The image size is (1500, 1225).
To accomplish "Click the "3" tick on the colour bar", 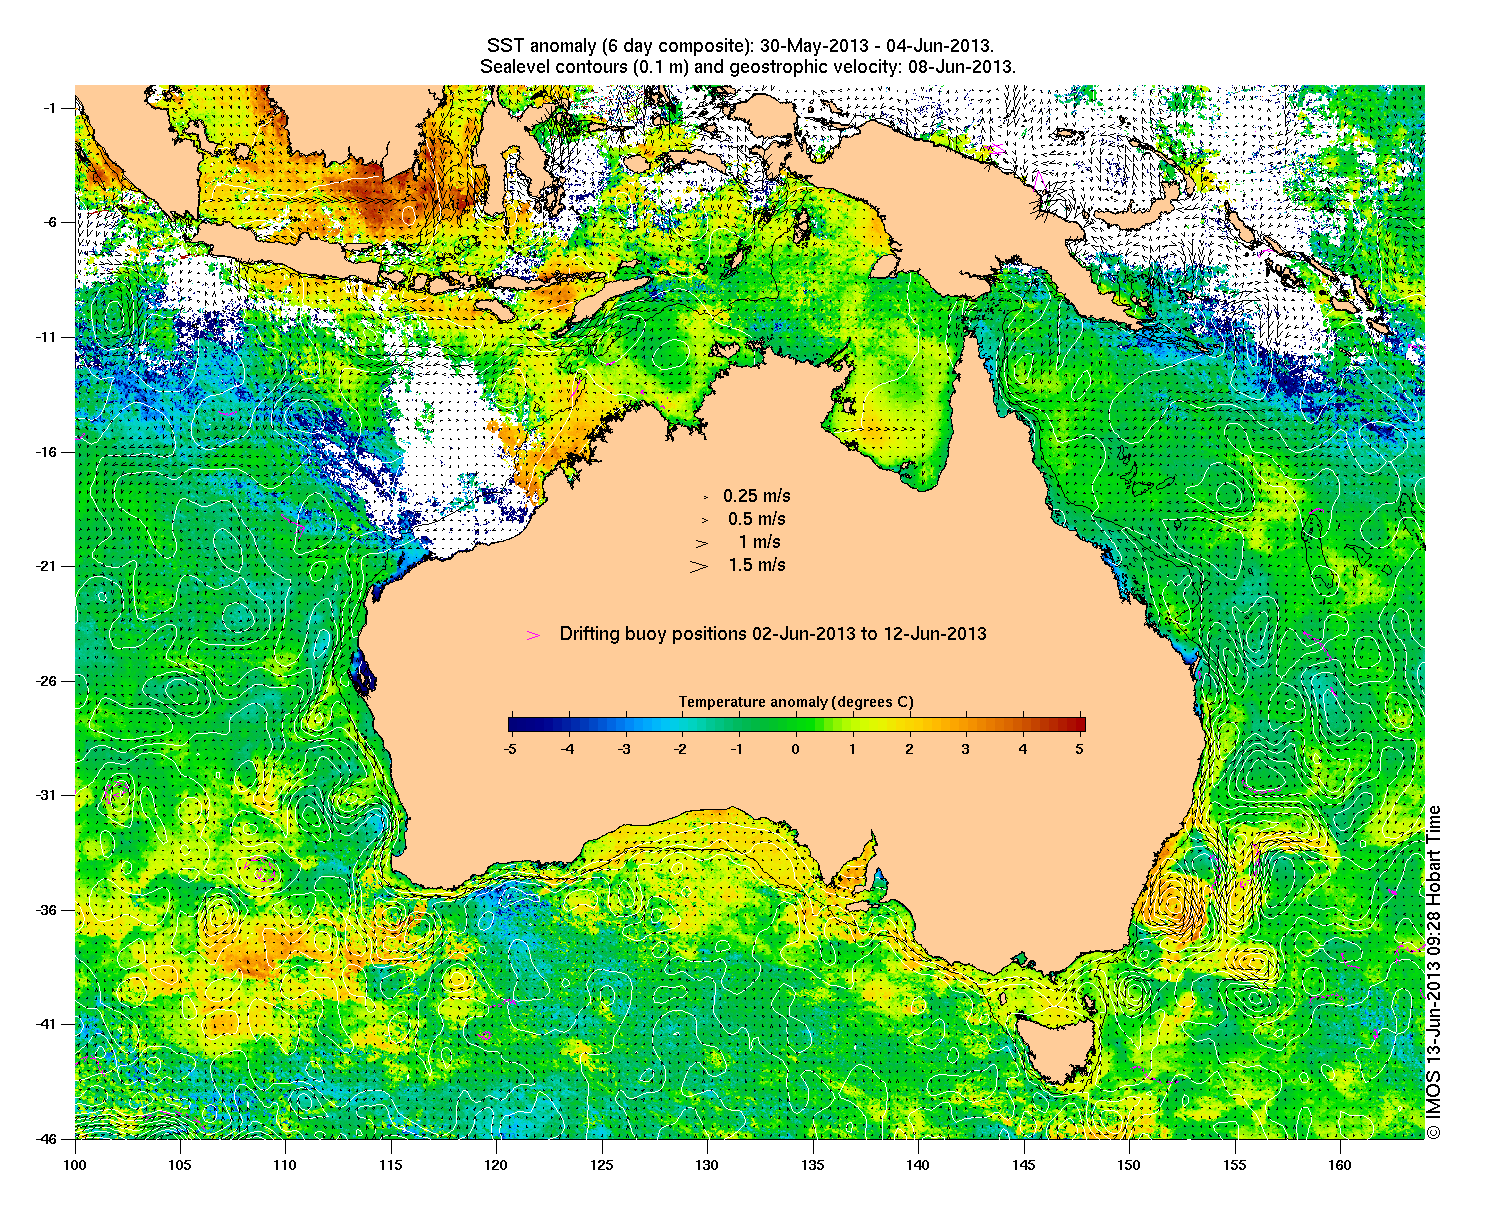I will 966,748.
